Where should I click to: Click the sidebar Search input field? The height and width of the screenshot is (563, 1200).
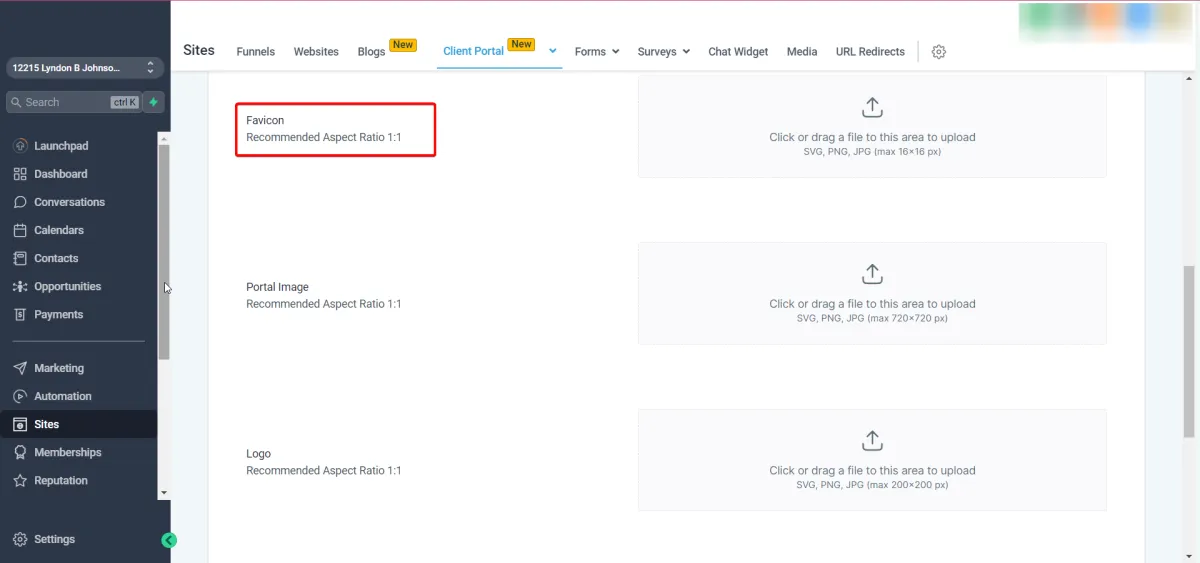click(x=74, y=102)
